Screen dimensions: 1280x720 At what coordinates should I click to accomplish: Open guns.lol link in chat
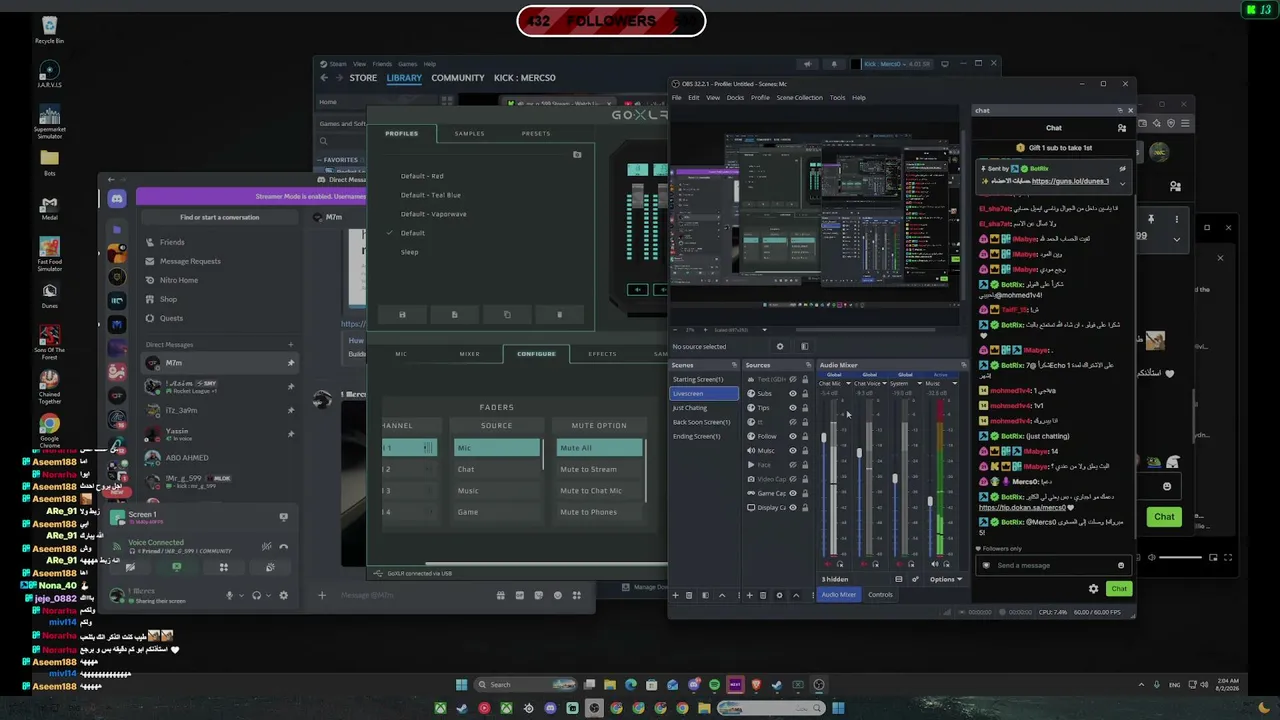(x=1070, y=181)
